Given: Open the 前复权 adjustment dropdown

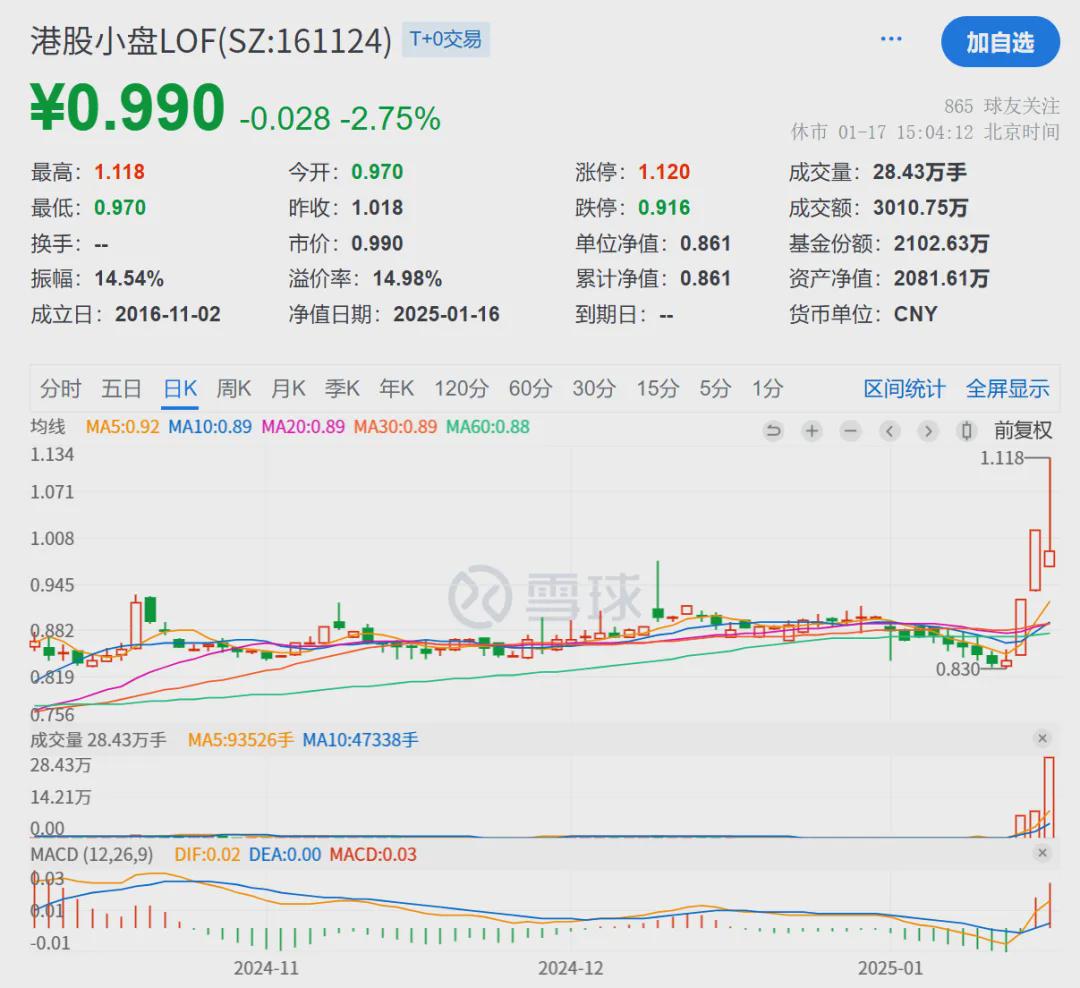Looking at the screenshot, I should (x=1023, y=431).
